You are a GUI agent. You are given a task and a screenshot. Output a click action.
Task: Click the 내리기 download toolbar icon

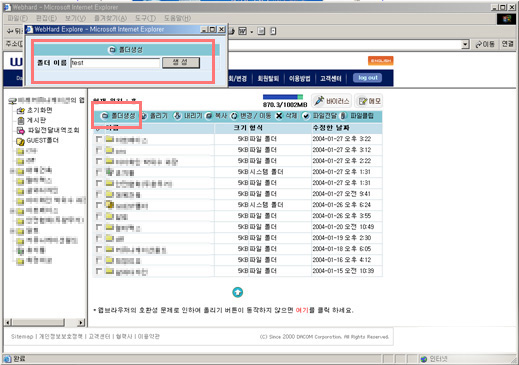[x=177, y=116]
